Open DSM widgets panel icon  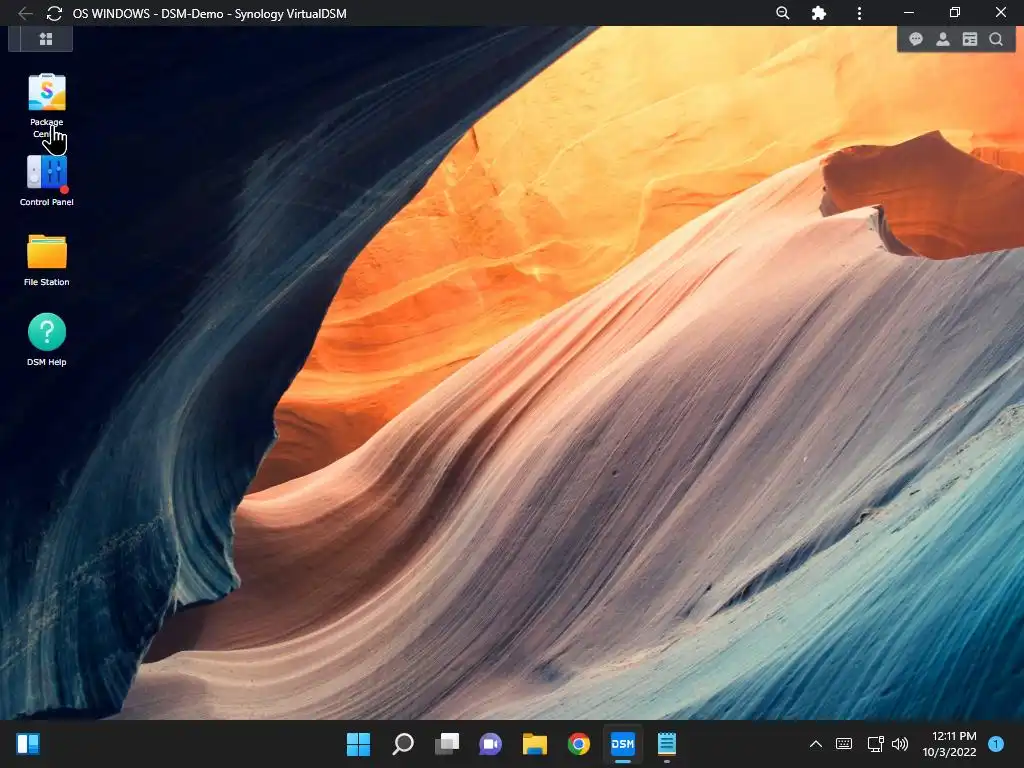970,39
